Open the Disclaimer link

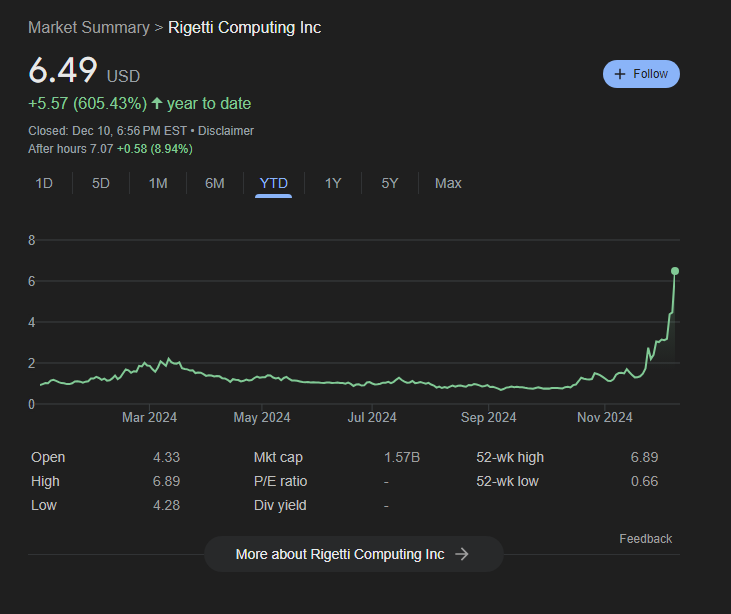click(226, 131)
